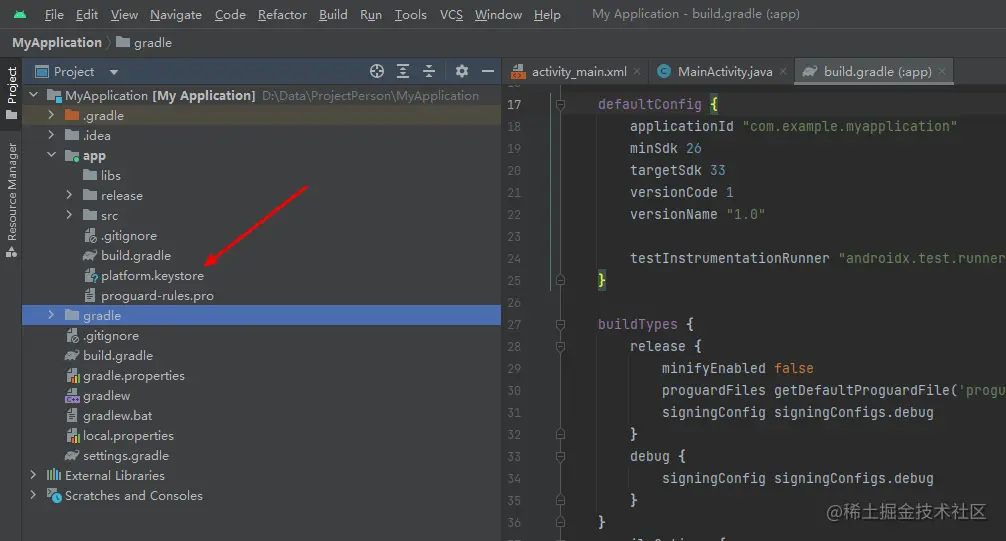The image size is (1006, 541).
Task: Open the View menu
Action: [124, 14]
